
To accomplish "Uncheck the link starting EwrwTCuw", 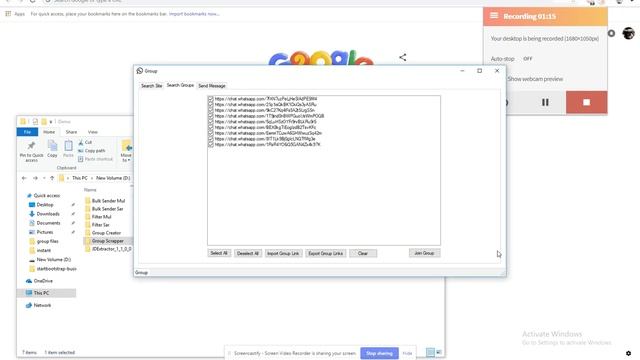I will click(x=211, y=133).
